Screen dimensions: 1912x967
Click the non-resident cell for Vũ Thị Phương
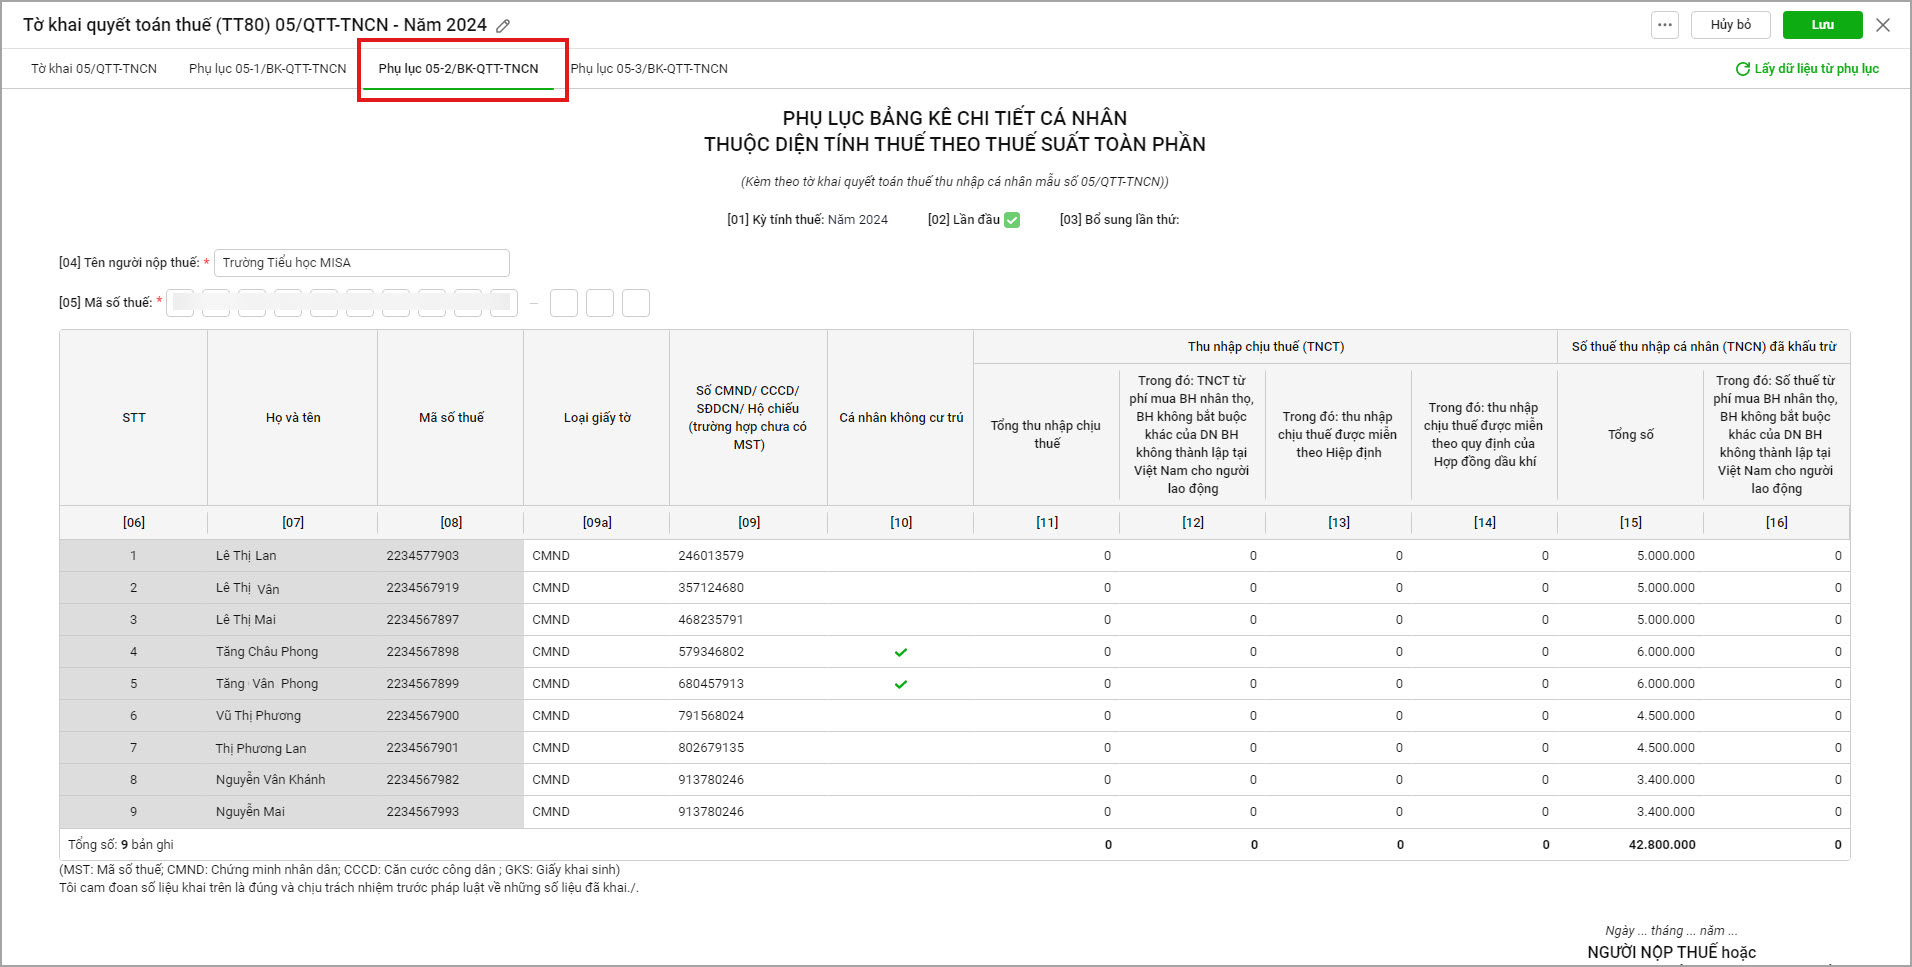point(900,716)
